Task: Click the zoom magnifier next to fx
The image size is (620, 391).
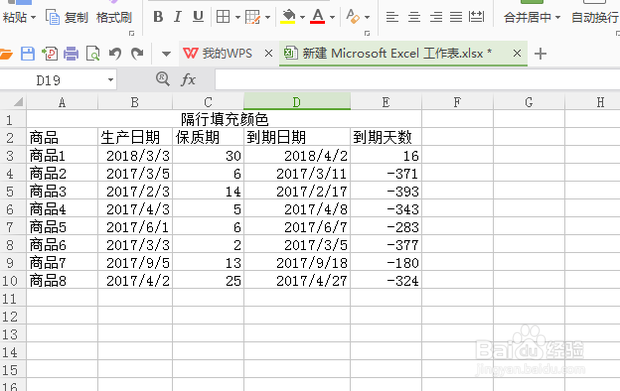Action: (x=163, y=79)
